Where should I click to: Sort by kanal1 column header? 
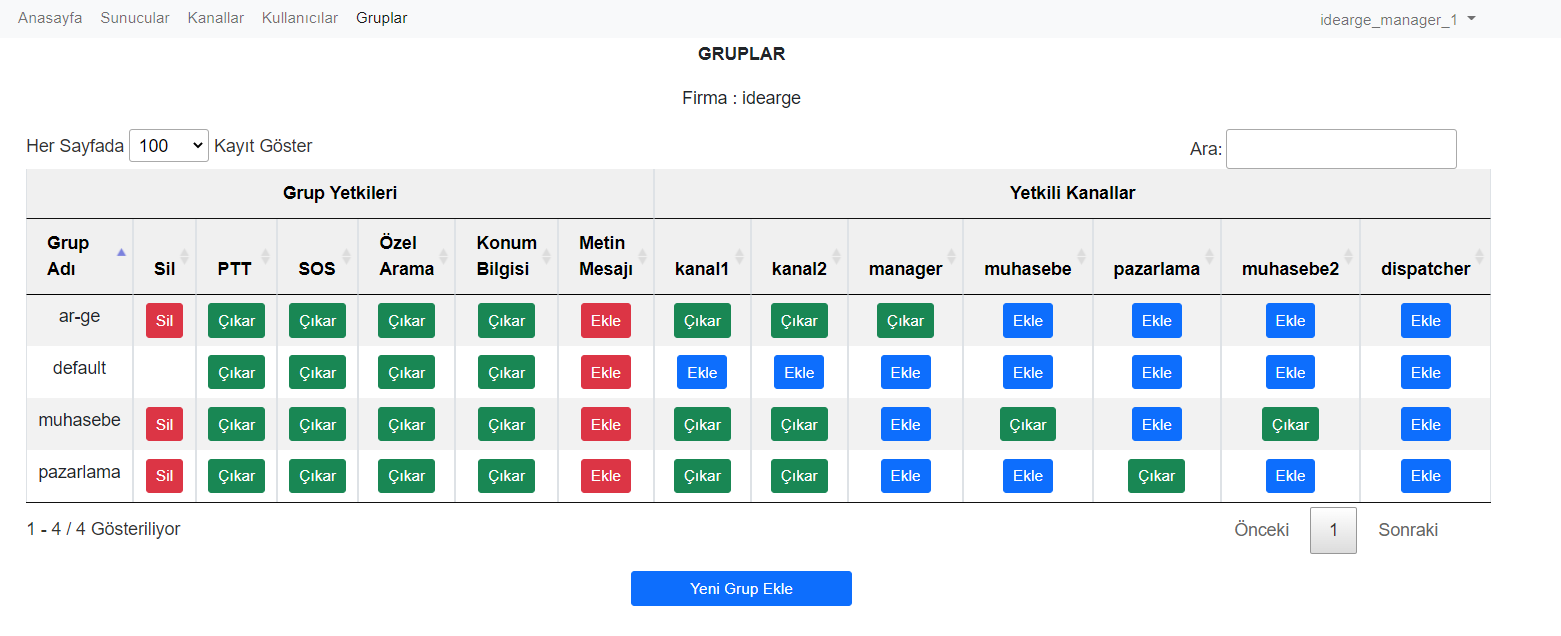click(702, 256)
